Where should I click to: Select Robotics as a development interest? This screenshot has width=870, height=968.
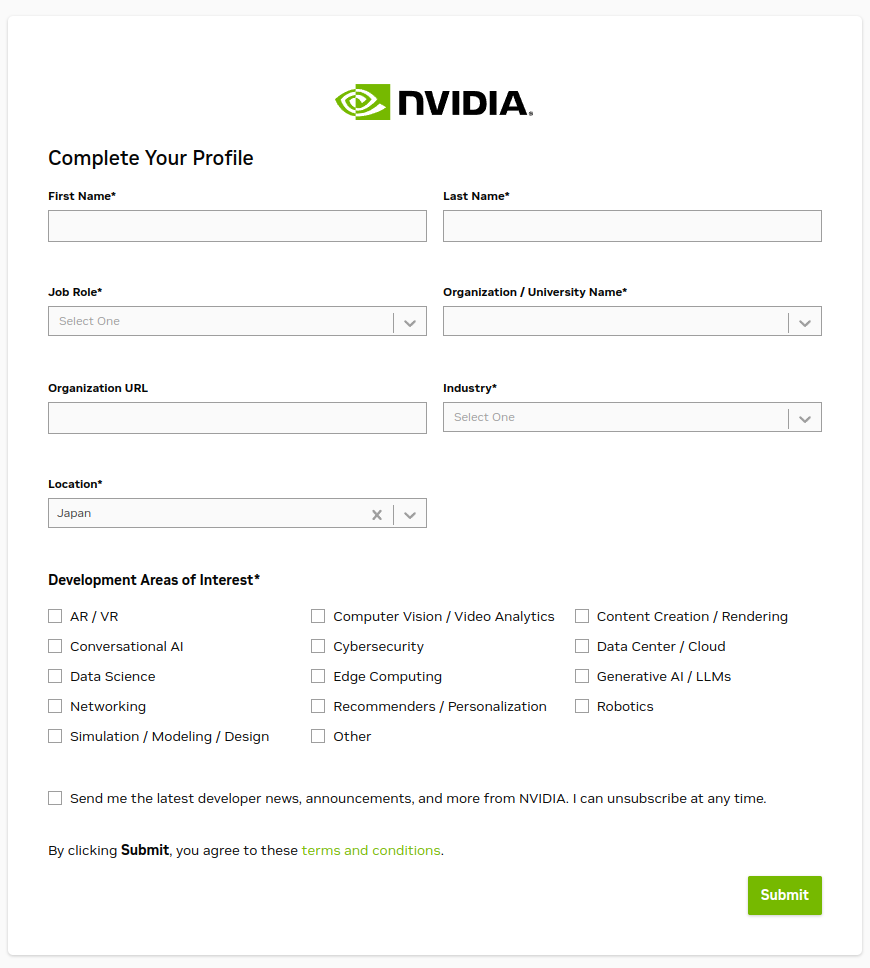point(582,706)
